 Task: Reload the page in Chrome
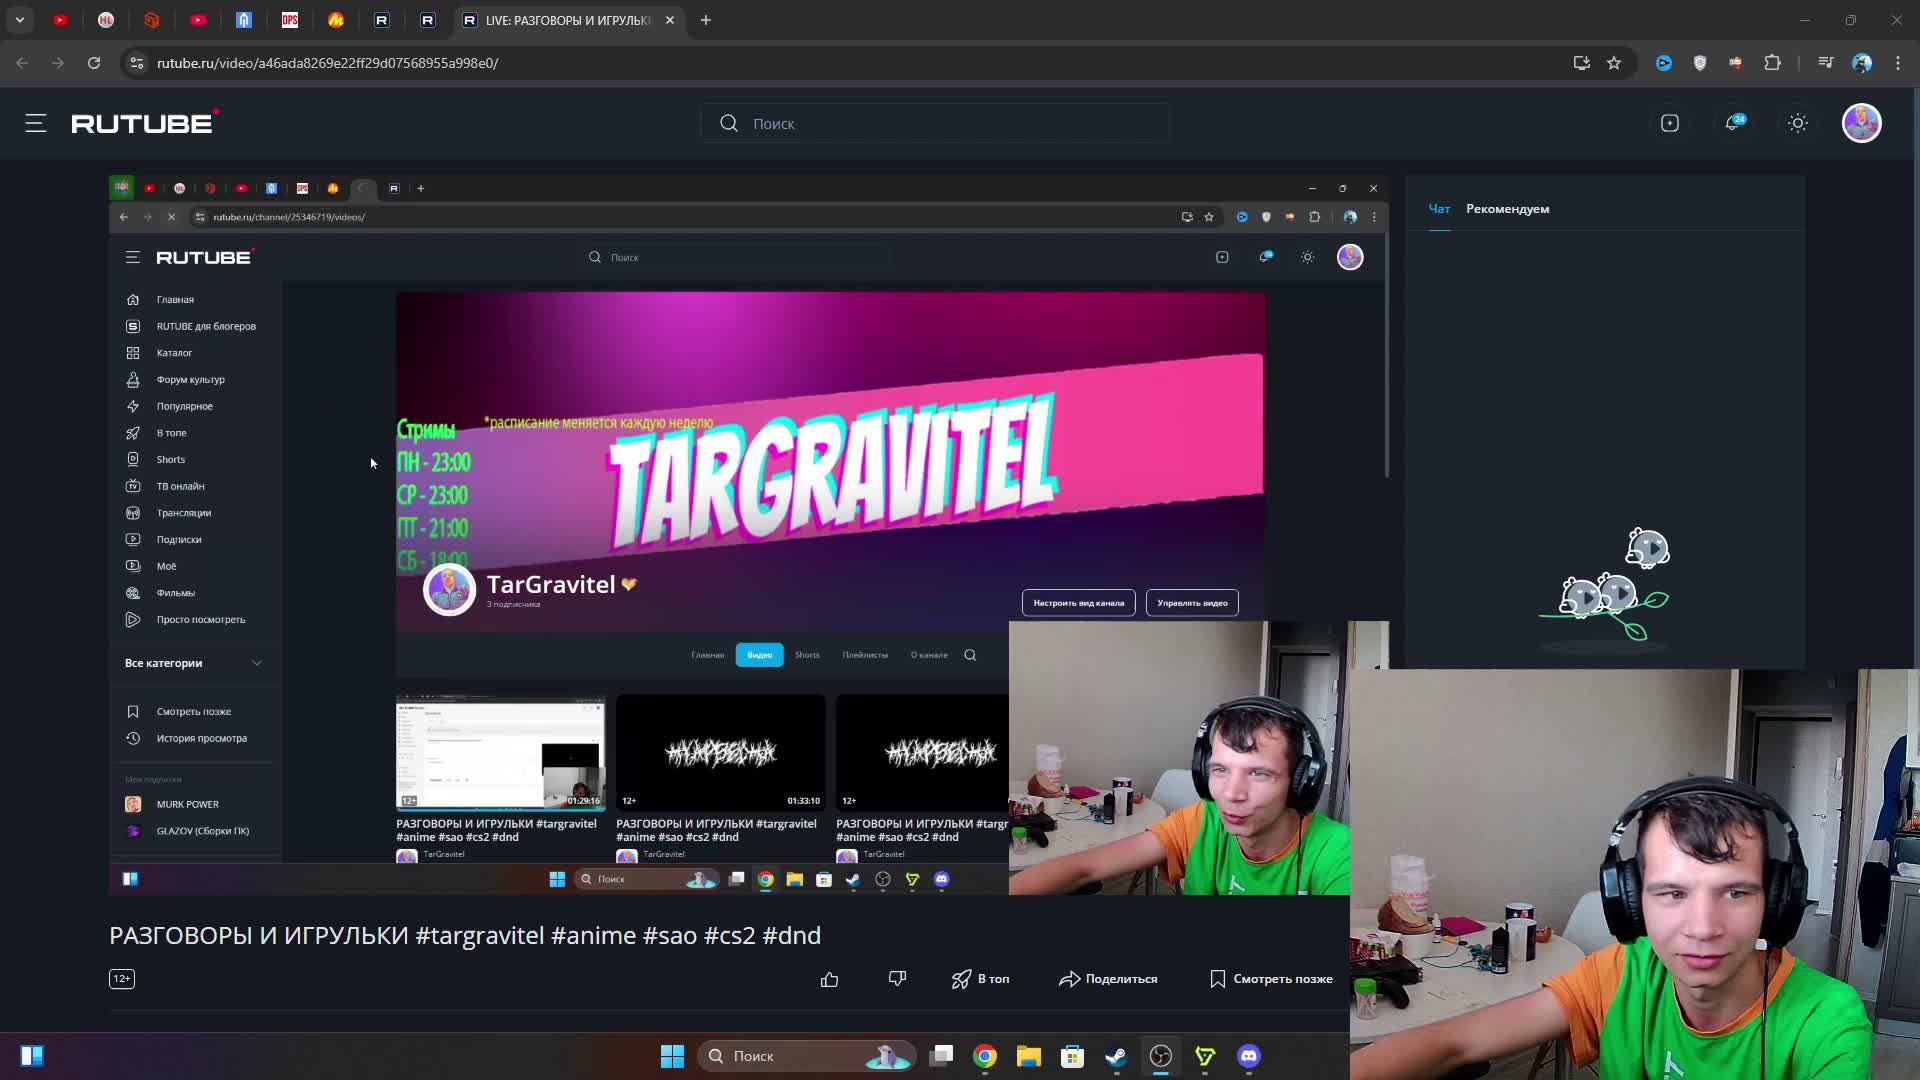coord(94,63)
